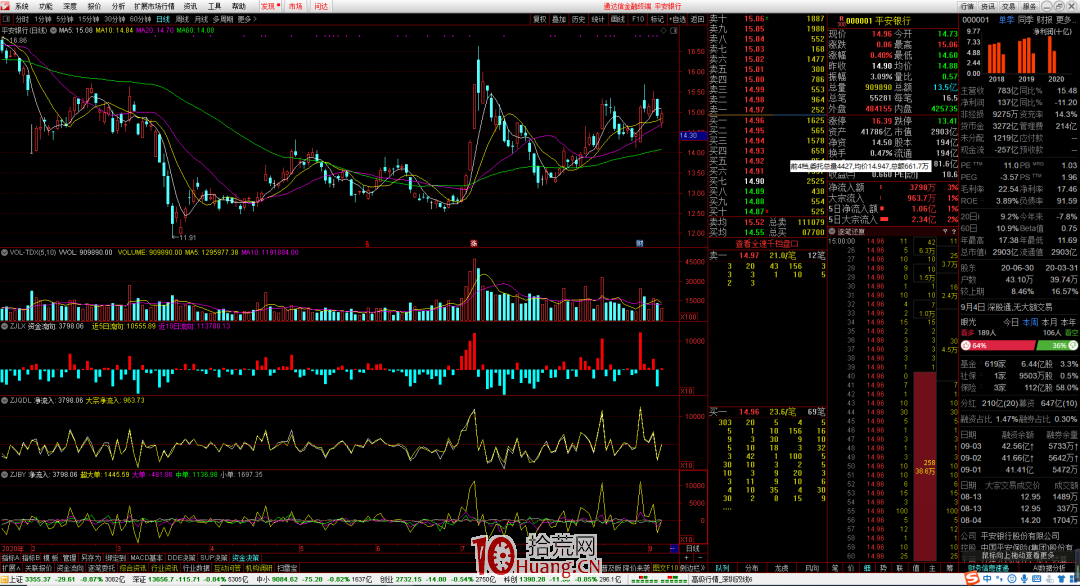Expand 更多 in the financial panel
This screenshot has height=586, width=1080.
coord(1064,20)
